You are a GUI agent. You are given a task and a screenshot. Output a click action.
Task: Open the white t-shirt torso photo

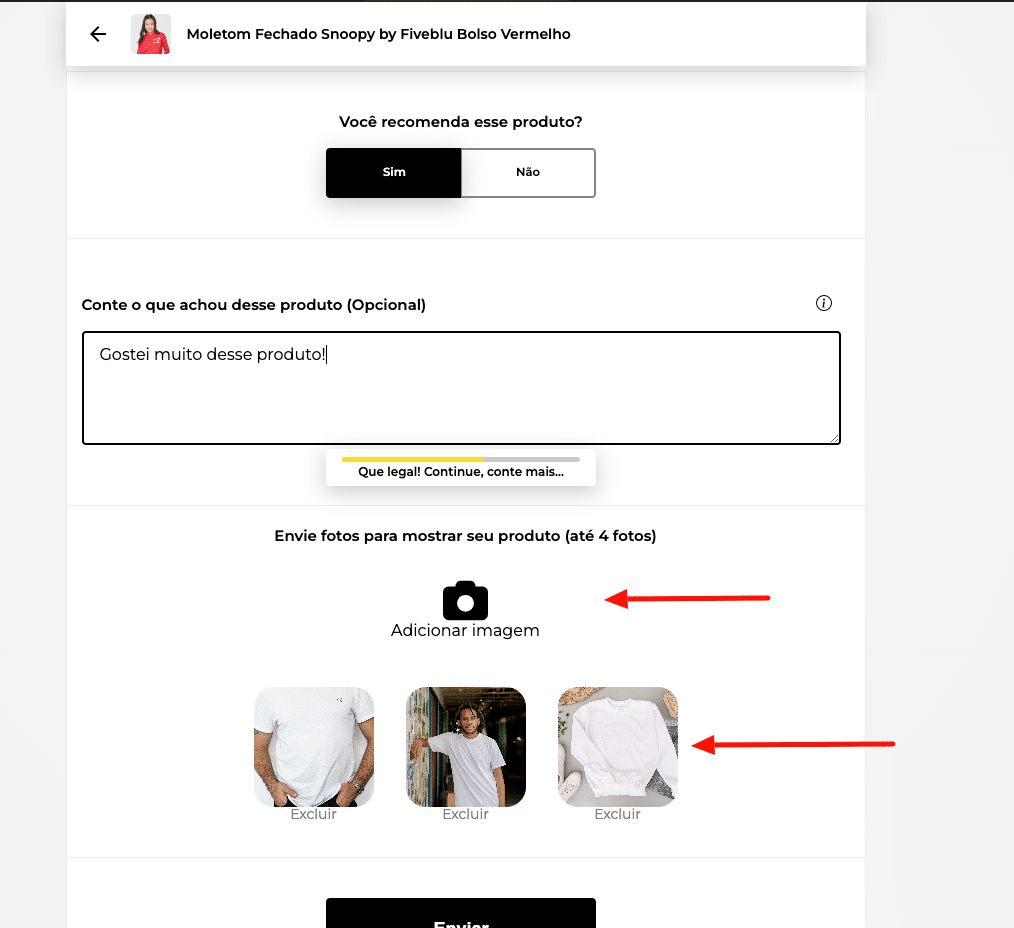tap(314, 747)
